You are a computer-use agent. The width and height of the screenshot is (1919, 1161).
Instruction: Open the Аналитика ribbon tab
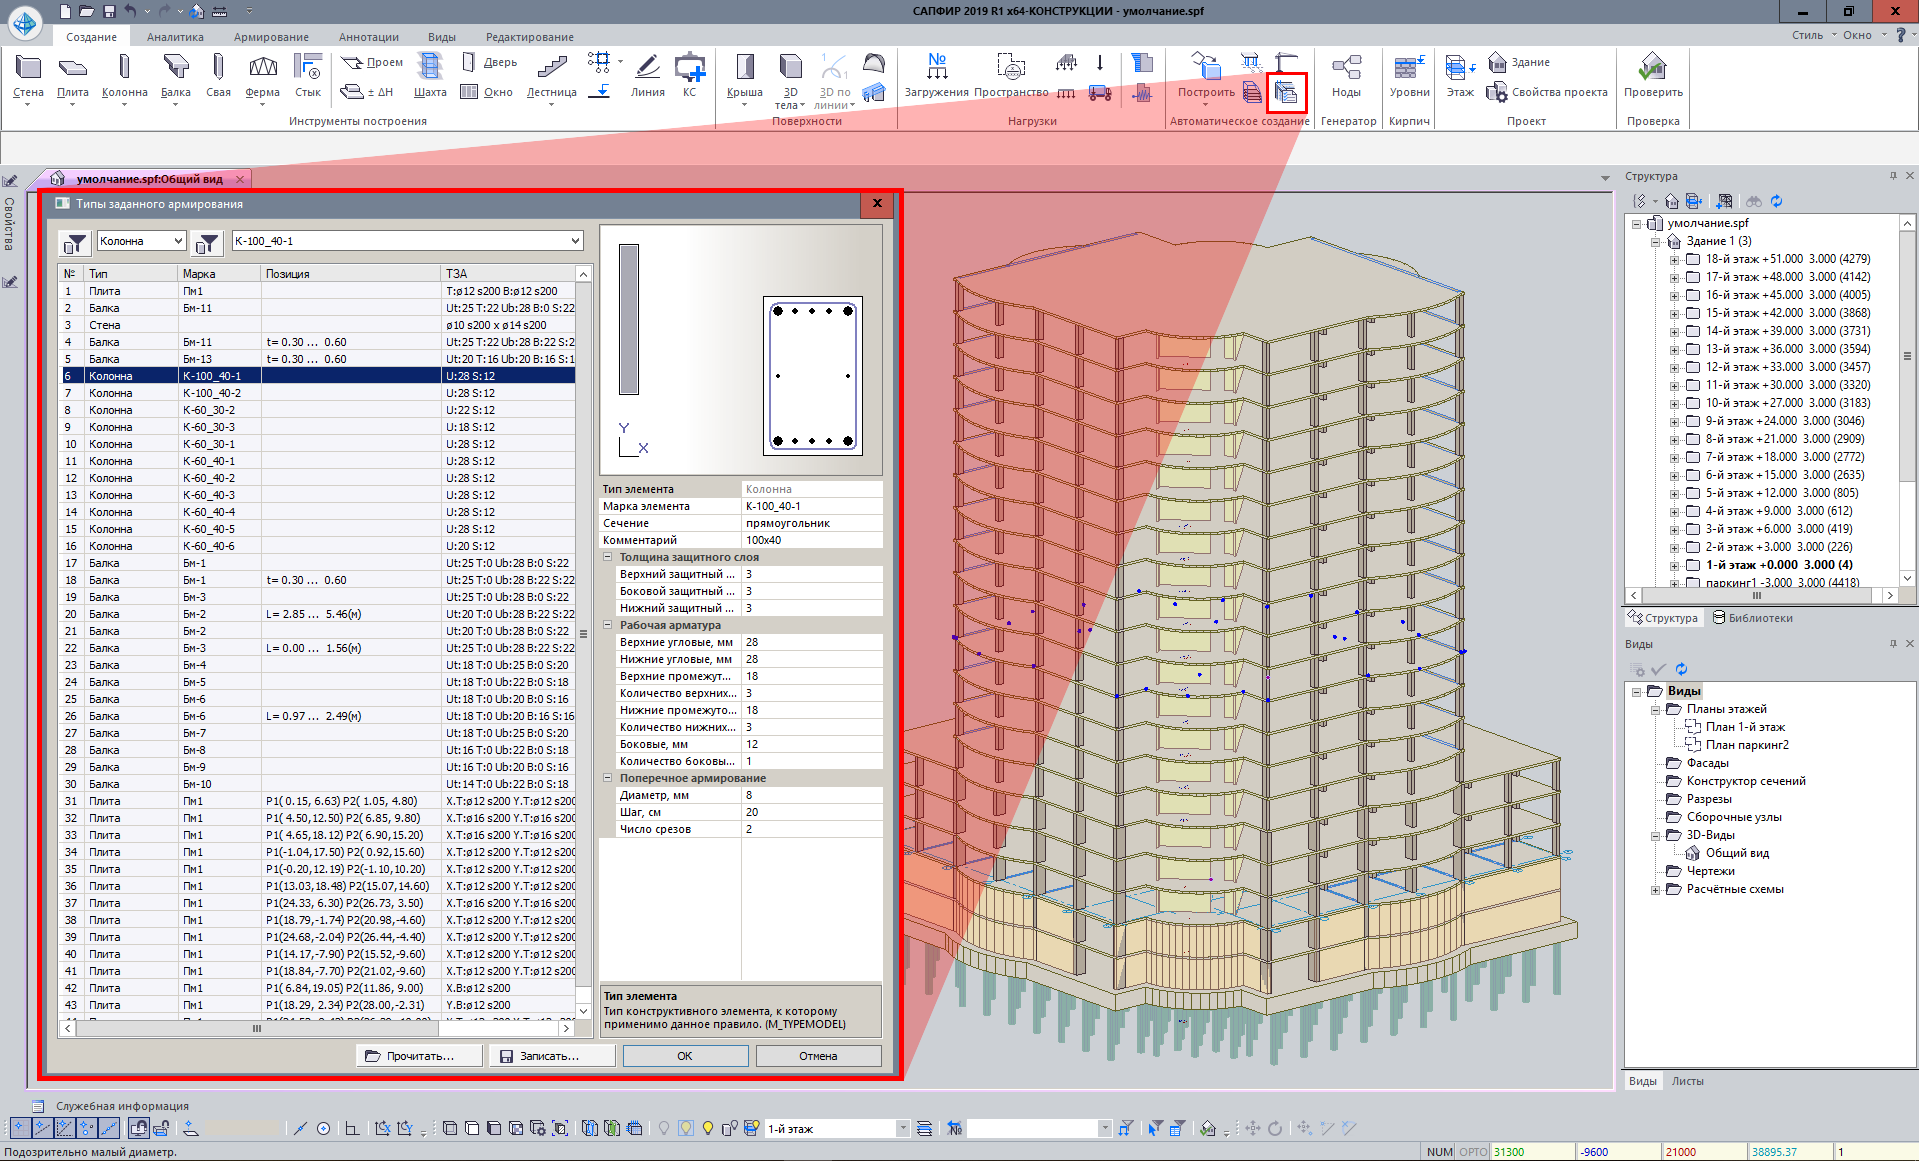coord(175,37)
